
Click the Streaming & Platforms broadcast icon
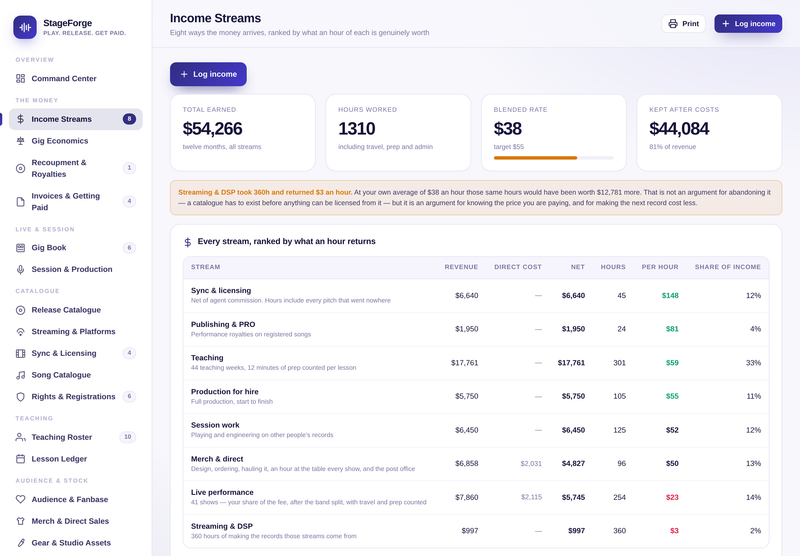point(20,332)
